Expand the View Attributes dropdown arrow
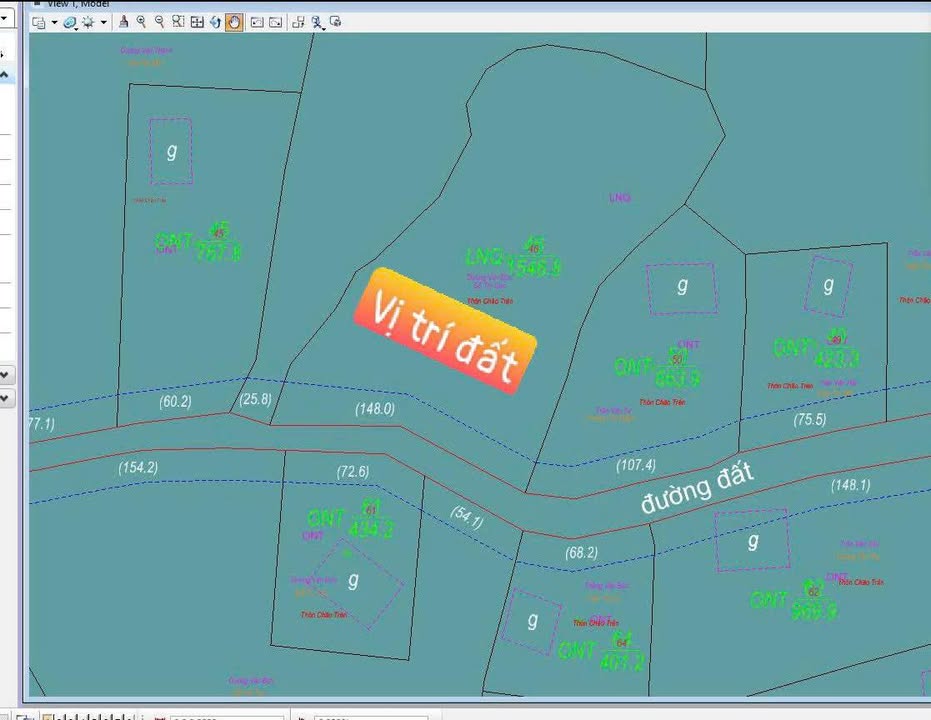Image resolution: width=931 pixels, height=720 pixels. (53, 22)
